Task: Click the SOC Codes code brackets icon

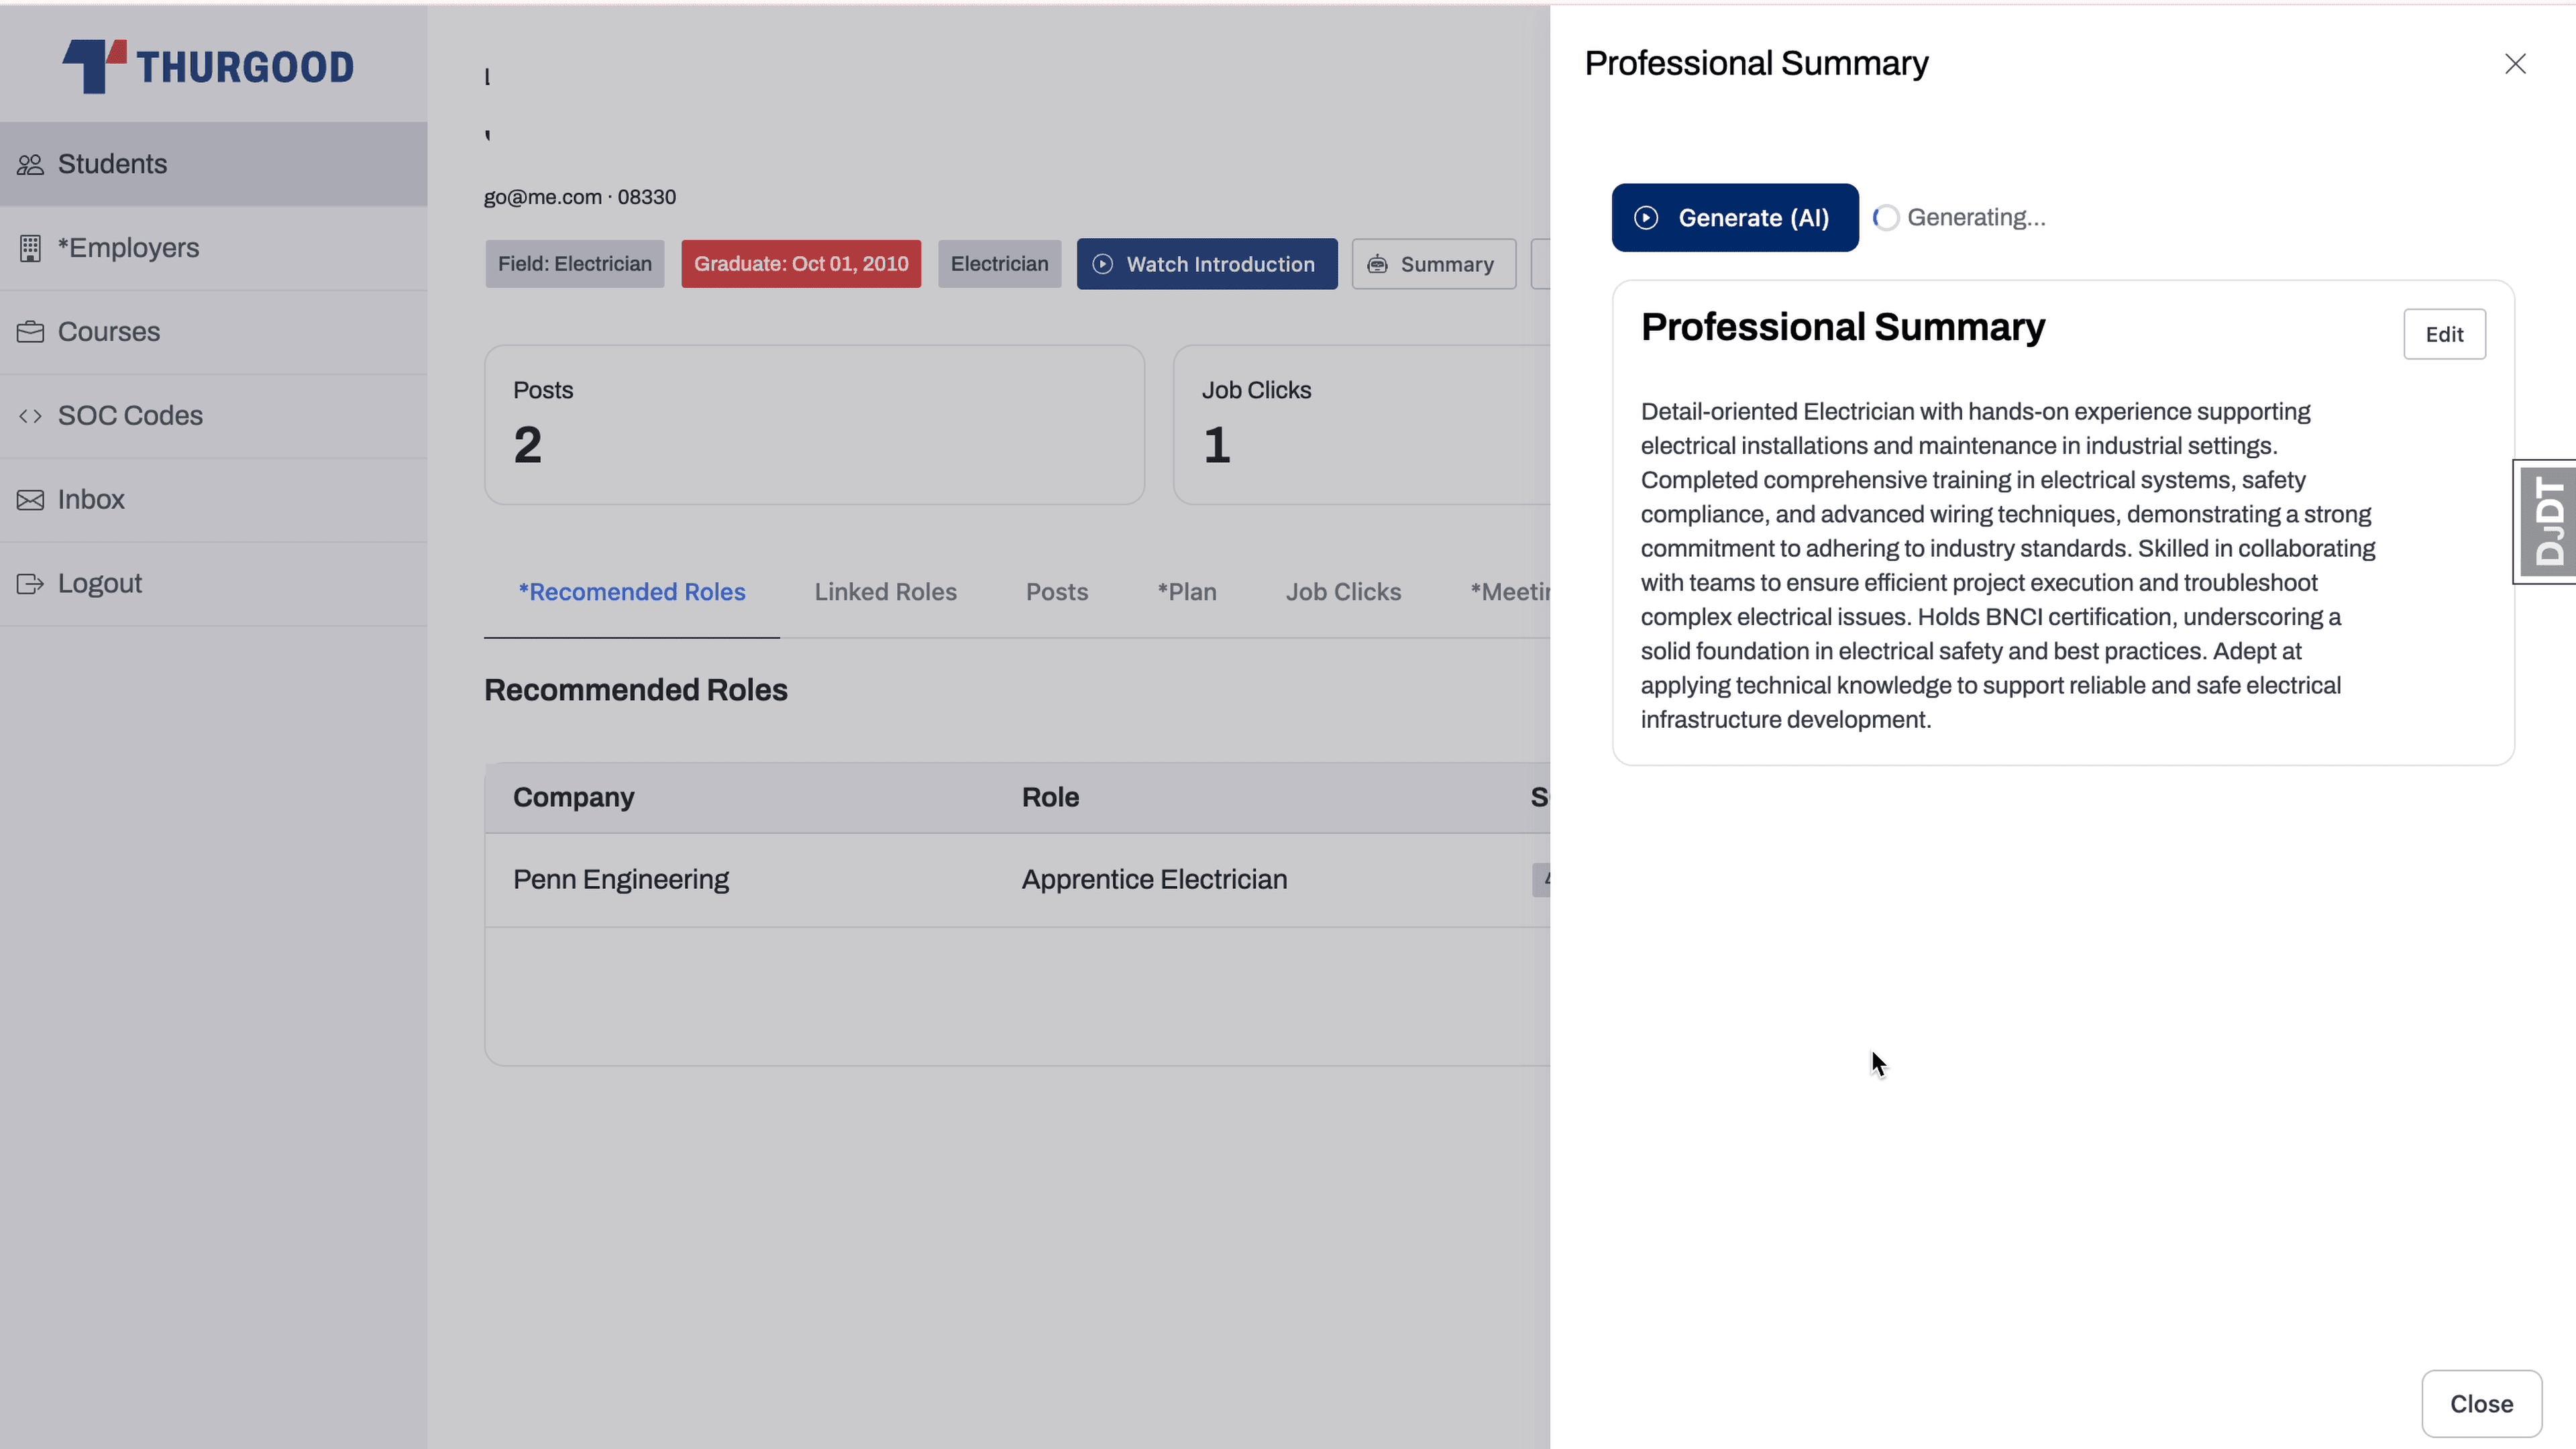Action: click(31, 415)
